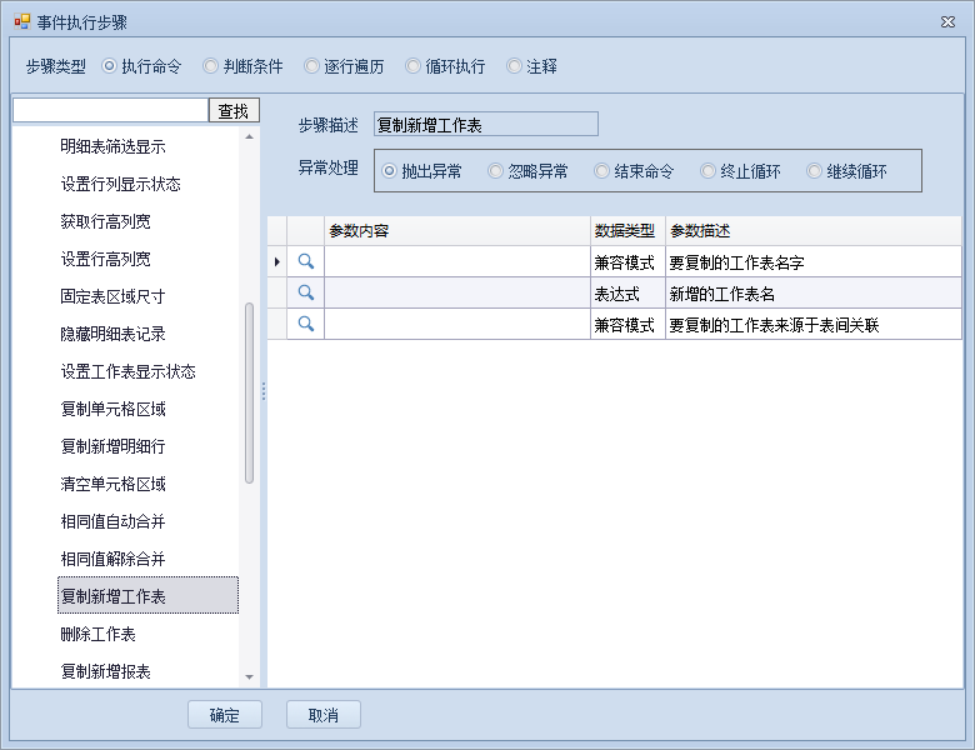
Task: Click the 参数内容 column header
Action: coord(456,231)
